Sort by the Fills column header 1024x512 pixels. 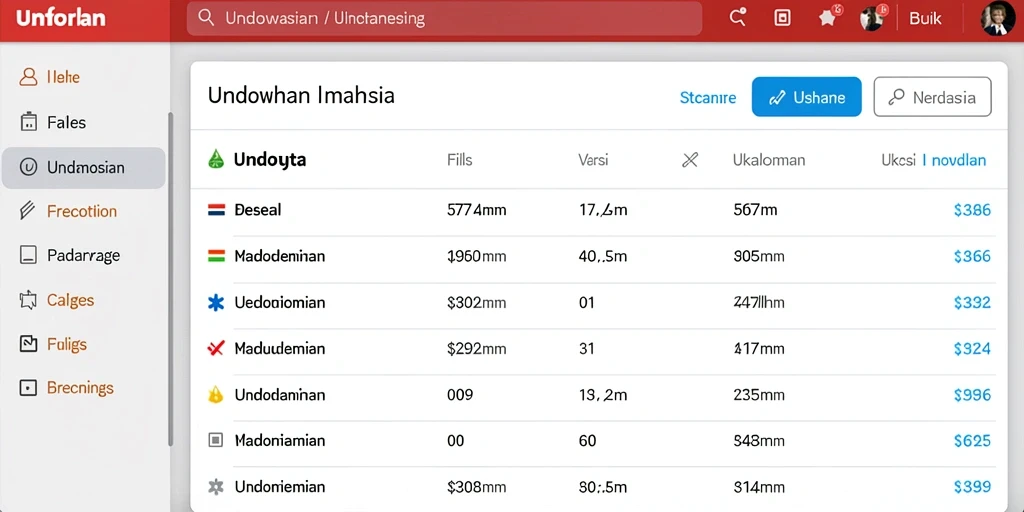[x=460, y=159]
